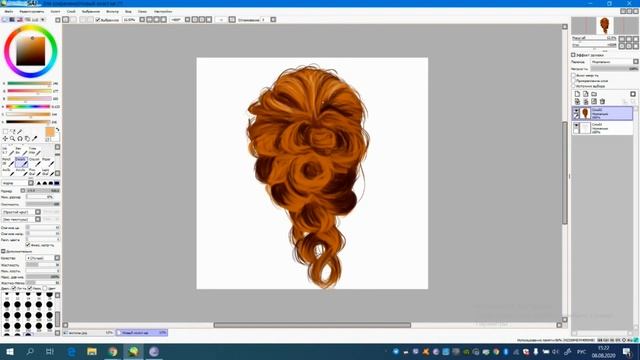
Task: Show the HSV slider panel icon
Action: click(x=20, y=20)
